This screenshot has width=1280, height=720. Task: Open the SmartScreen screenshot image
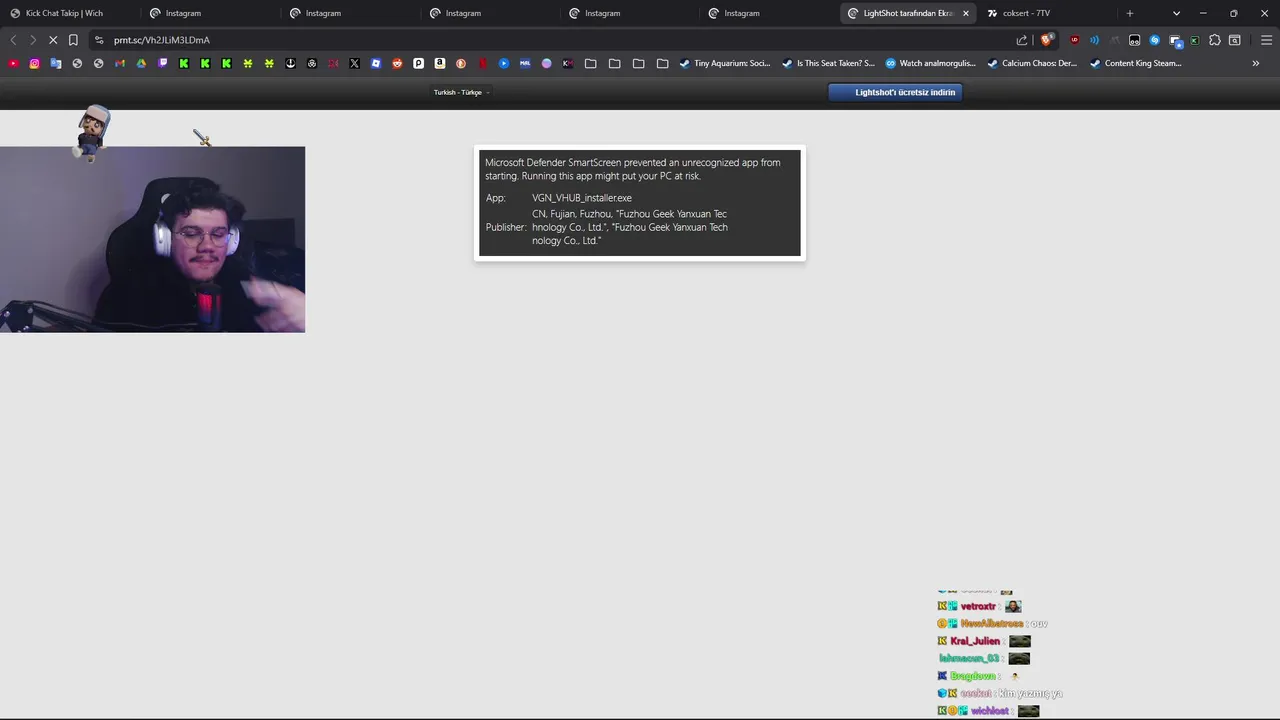(640, 203)
